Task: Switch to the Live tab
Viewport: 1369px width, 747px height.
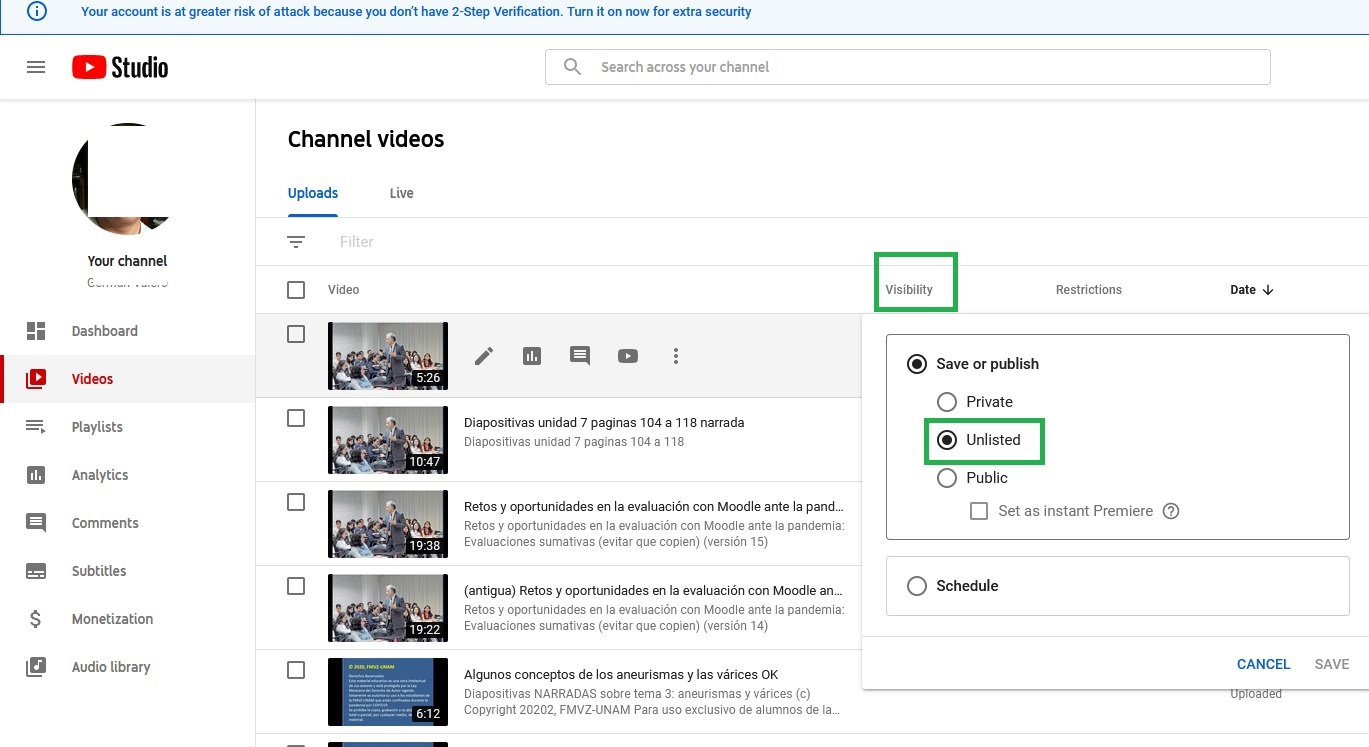Action: pyautogui.click(x=401, y=193)
